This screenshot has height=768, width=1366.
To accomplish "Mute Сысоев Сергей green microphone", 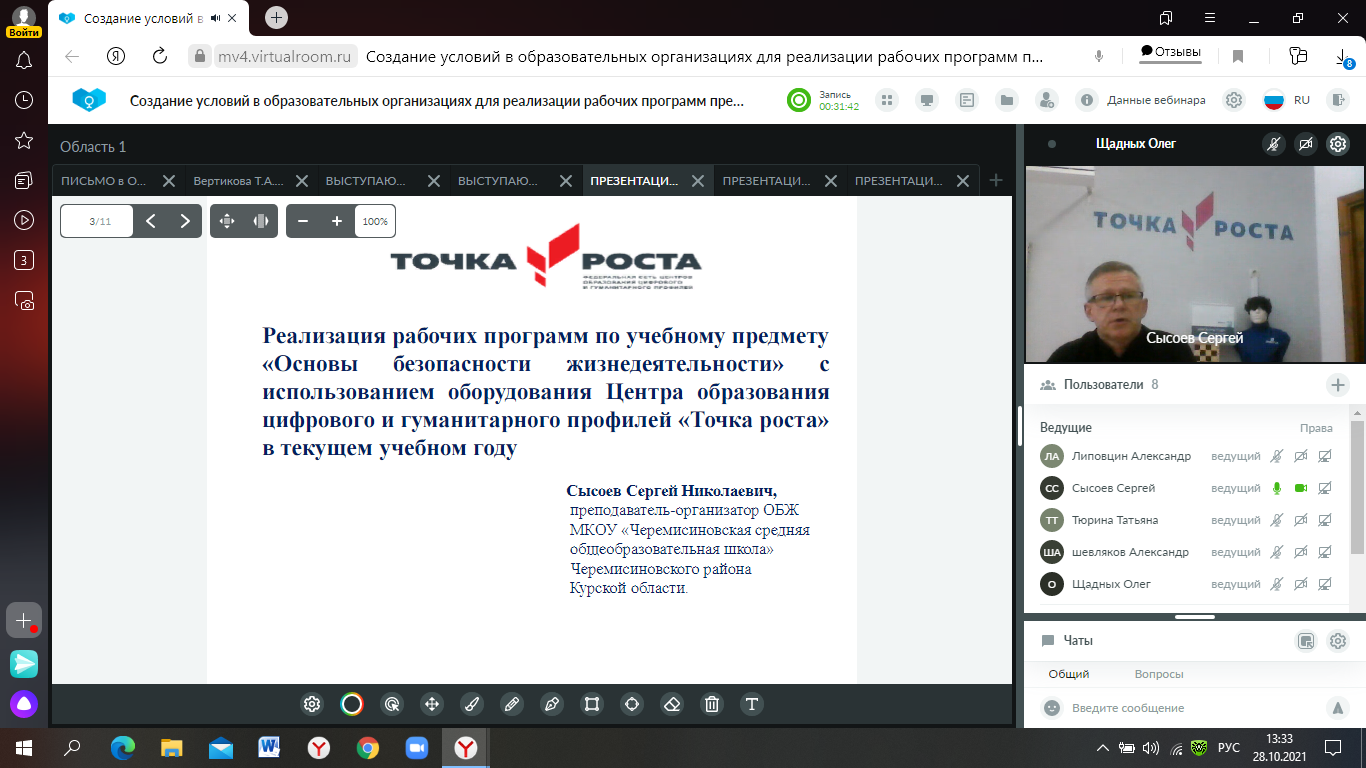I will tap(1276, 488).
